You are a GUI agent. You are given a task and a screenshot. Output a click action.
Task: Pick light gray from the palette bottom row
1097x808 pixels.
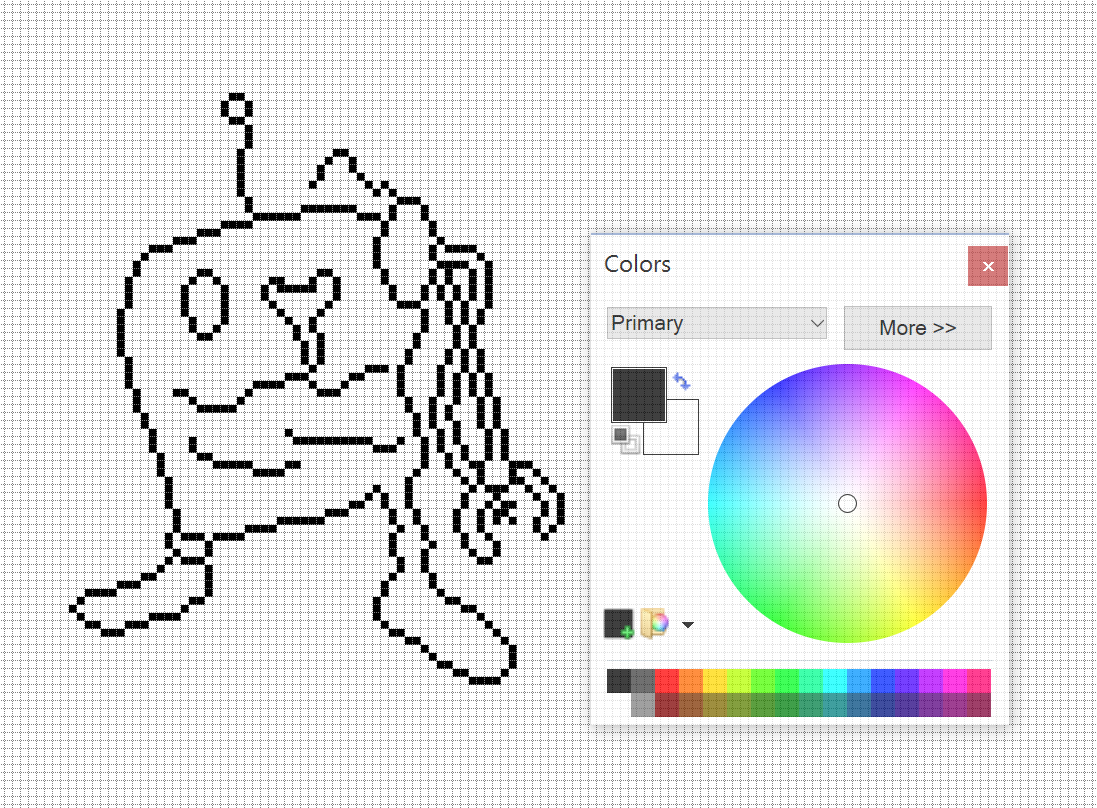[x=643, y=704]
